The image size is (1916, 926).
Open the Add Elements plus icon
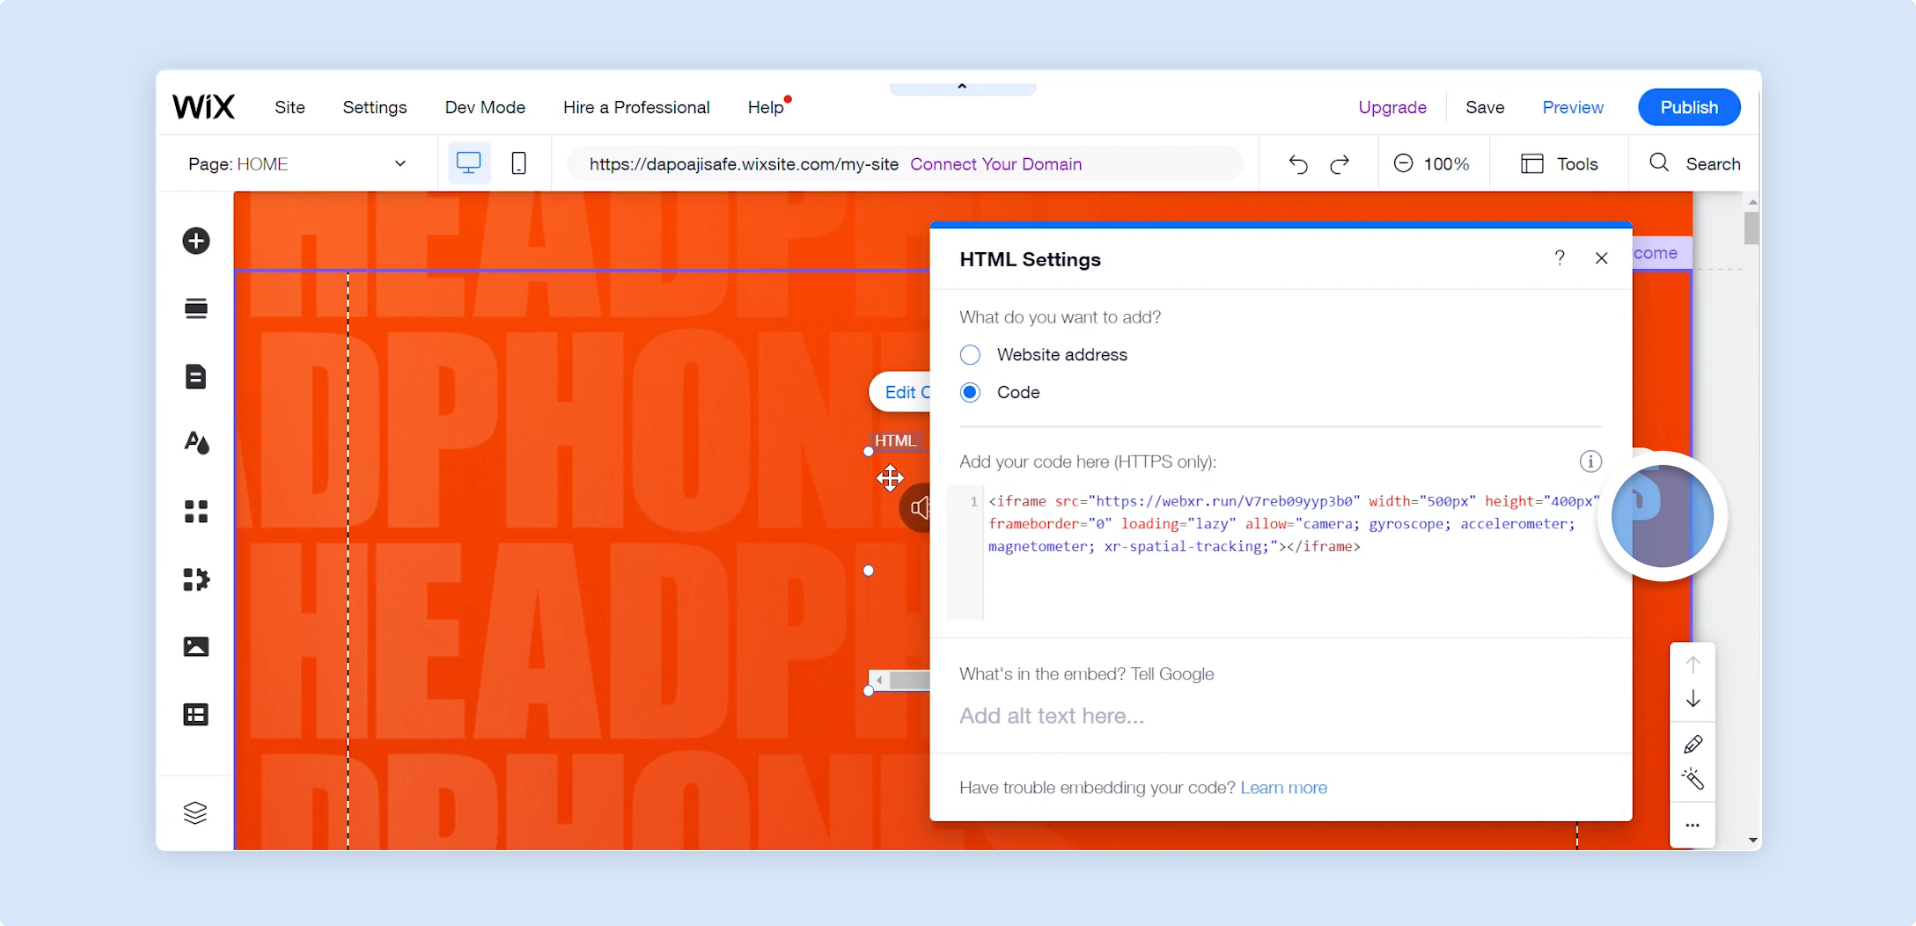tap(196, 241)
